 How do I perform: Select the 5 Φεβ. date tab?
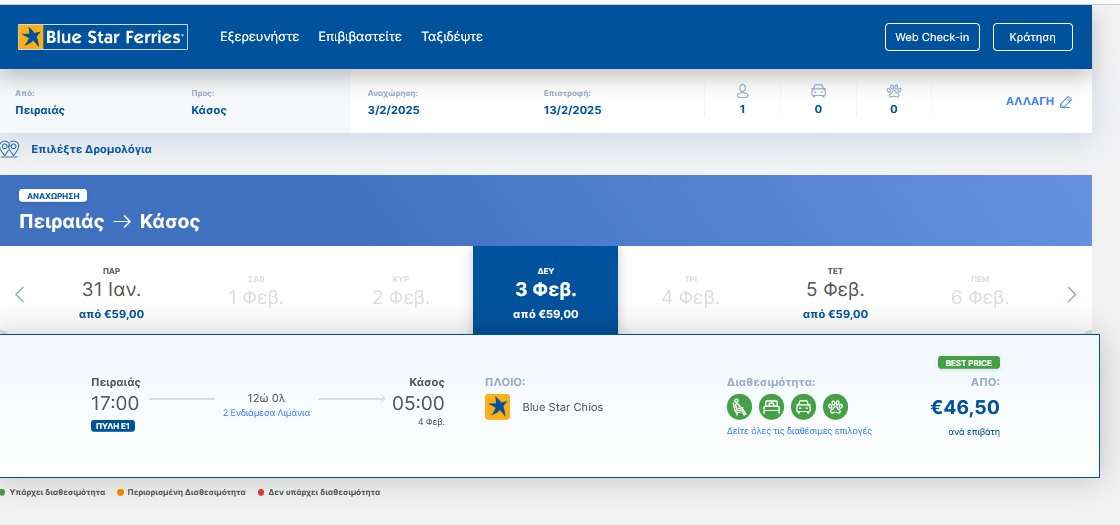835,291
